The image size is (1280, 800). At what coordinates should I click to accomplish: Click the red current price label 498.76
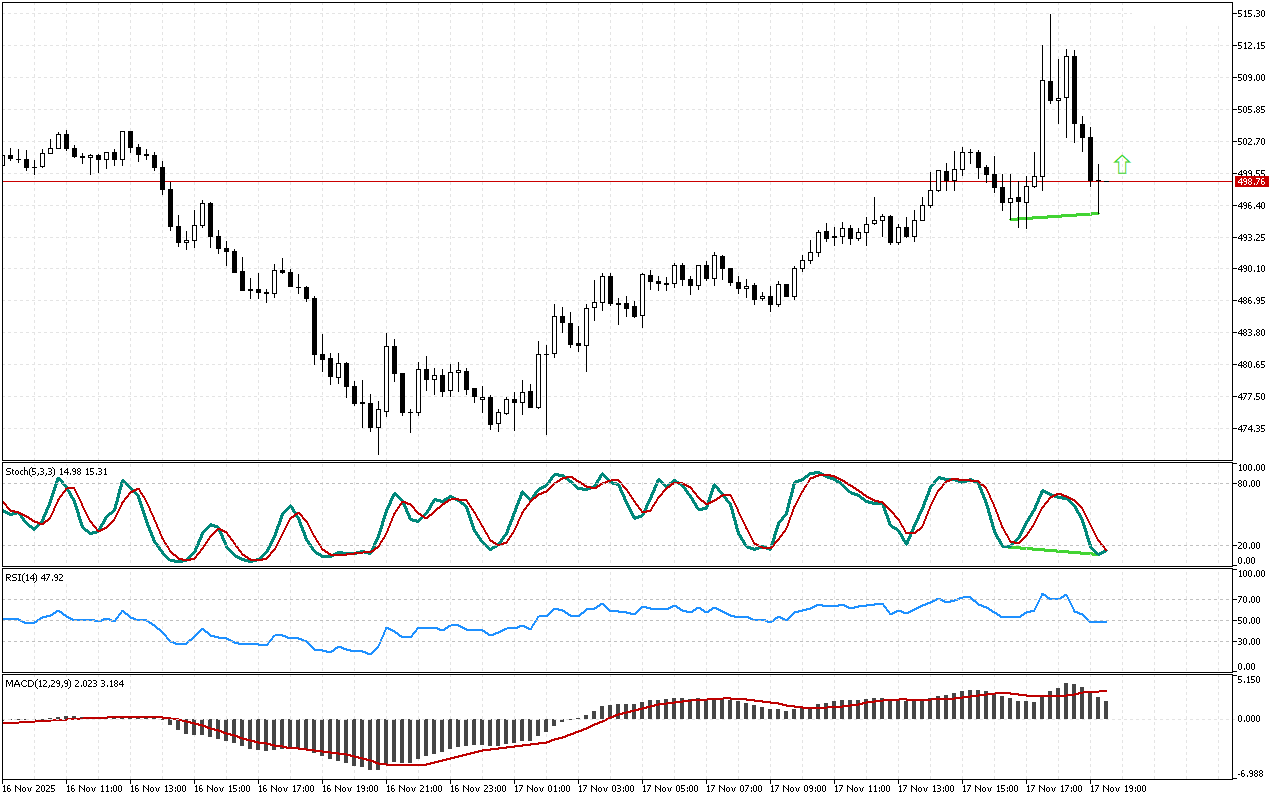1251,182
